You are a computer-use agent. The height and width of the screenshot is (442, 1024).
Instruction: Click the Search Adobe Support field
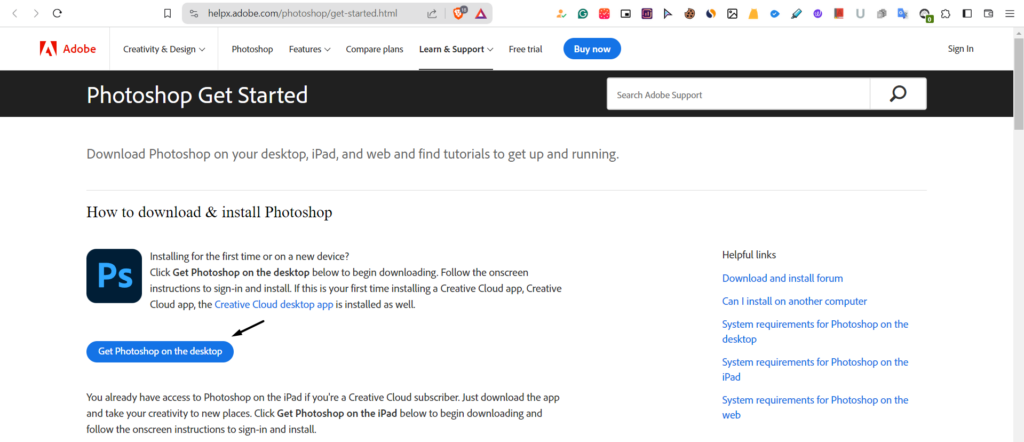[x=738, y=94]
